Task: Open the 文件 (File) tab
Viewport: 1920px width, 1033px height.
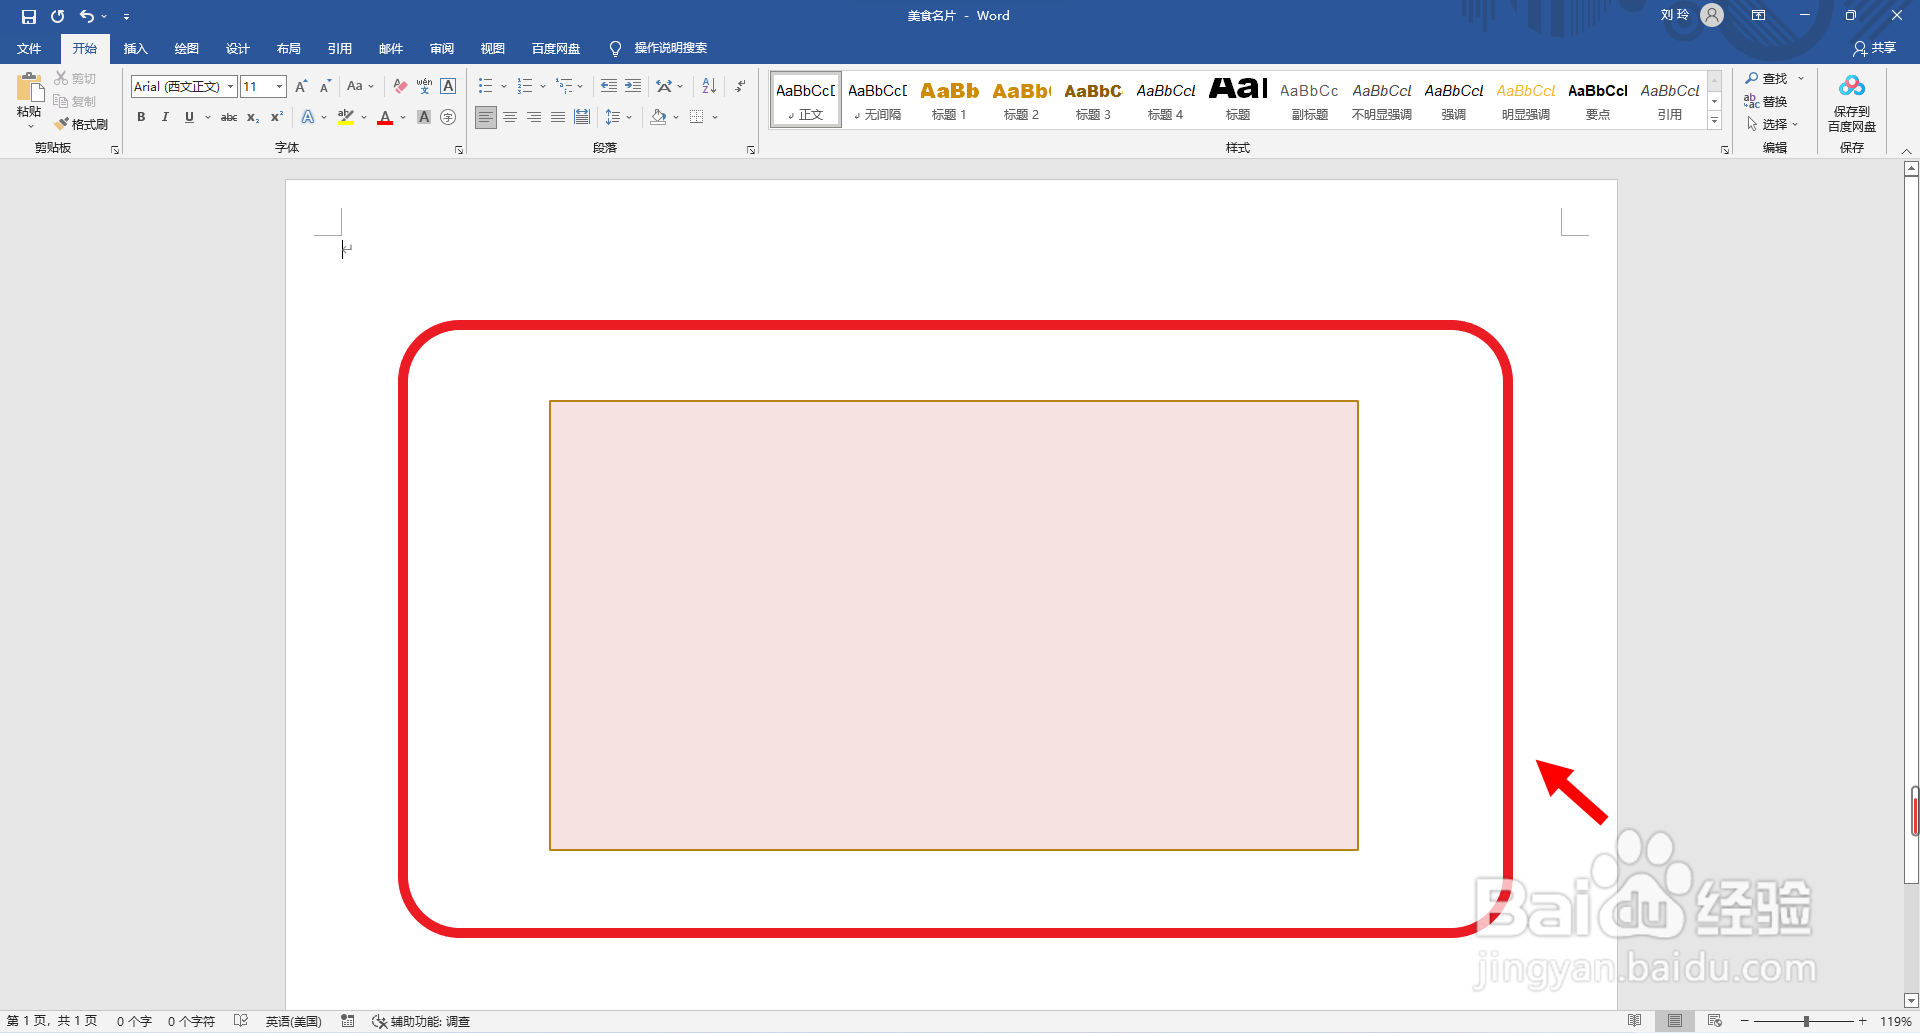Action: [x=29, y=48]
